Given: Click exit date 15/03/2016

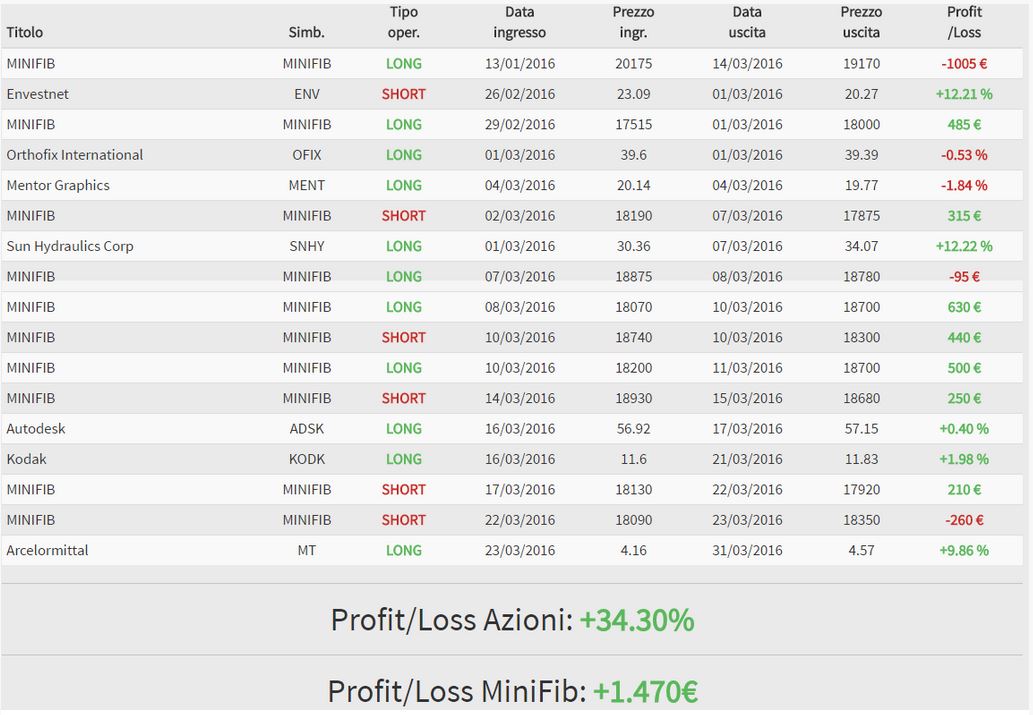Looking at the screenshot, I should [x=747, y=399].
